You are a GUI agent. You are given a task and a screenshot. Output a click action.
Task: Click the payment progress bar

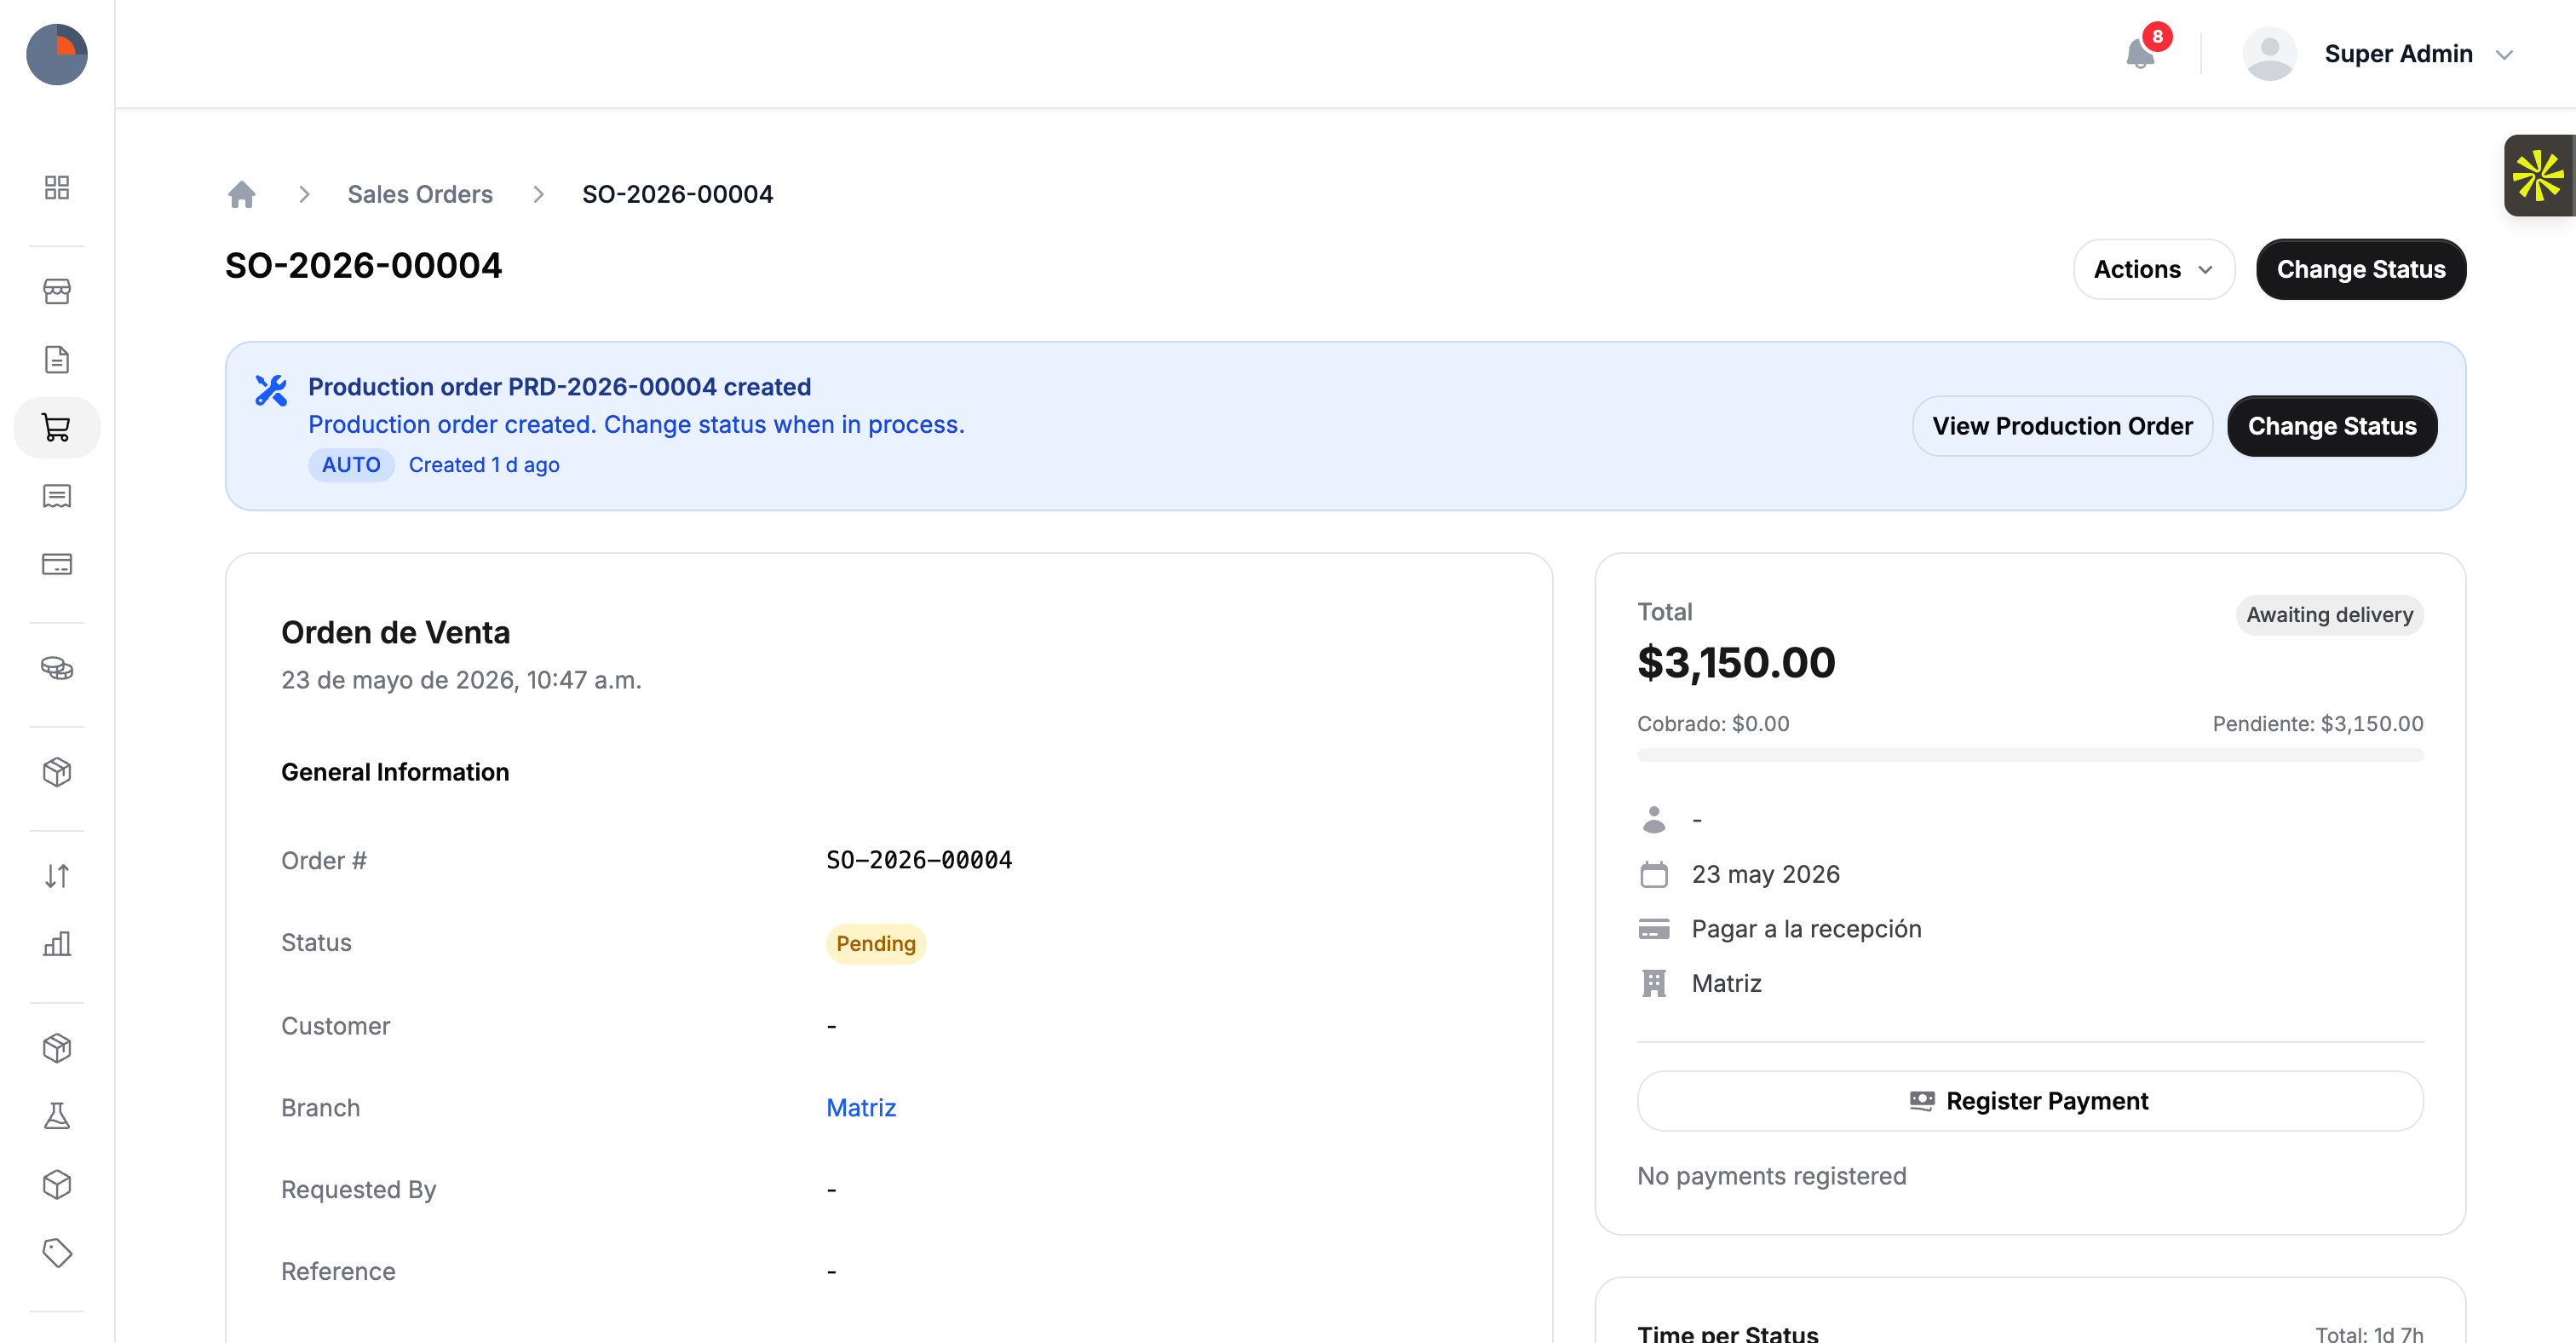pos(2029,755)
